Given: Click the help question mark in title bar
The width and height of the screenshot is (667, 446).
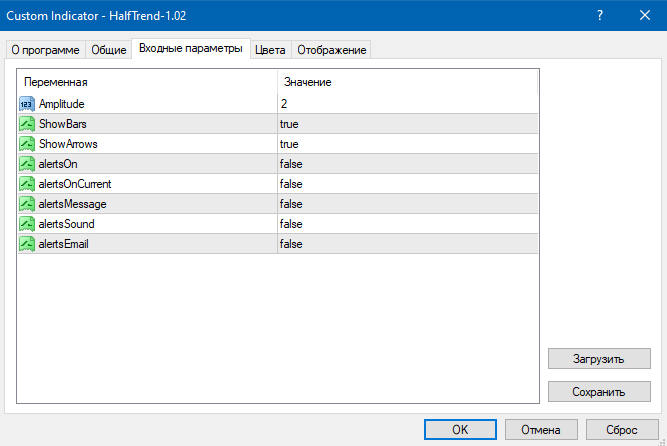Looking at the screenshot, I should pyautogui.click(x=600, y=15).
